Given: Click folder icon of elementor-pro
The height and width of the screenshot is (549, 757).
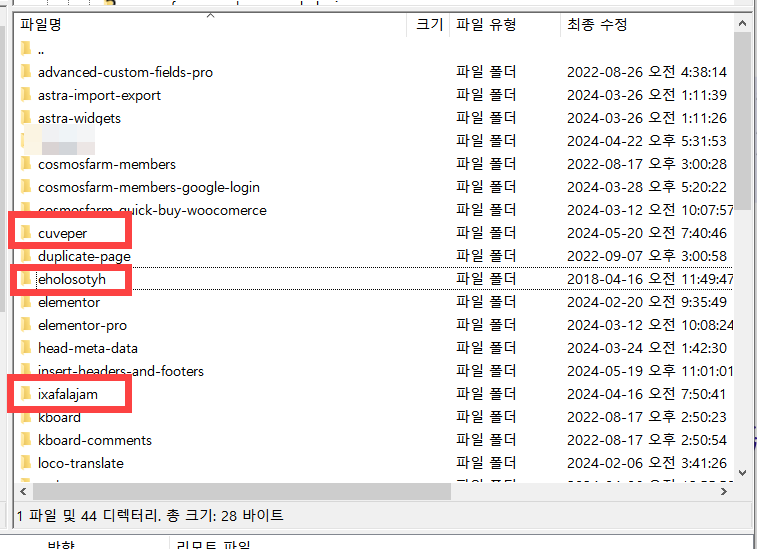Looking at the screenshot, I should pyautogui.click(x=26, y=325).
